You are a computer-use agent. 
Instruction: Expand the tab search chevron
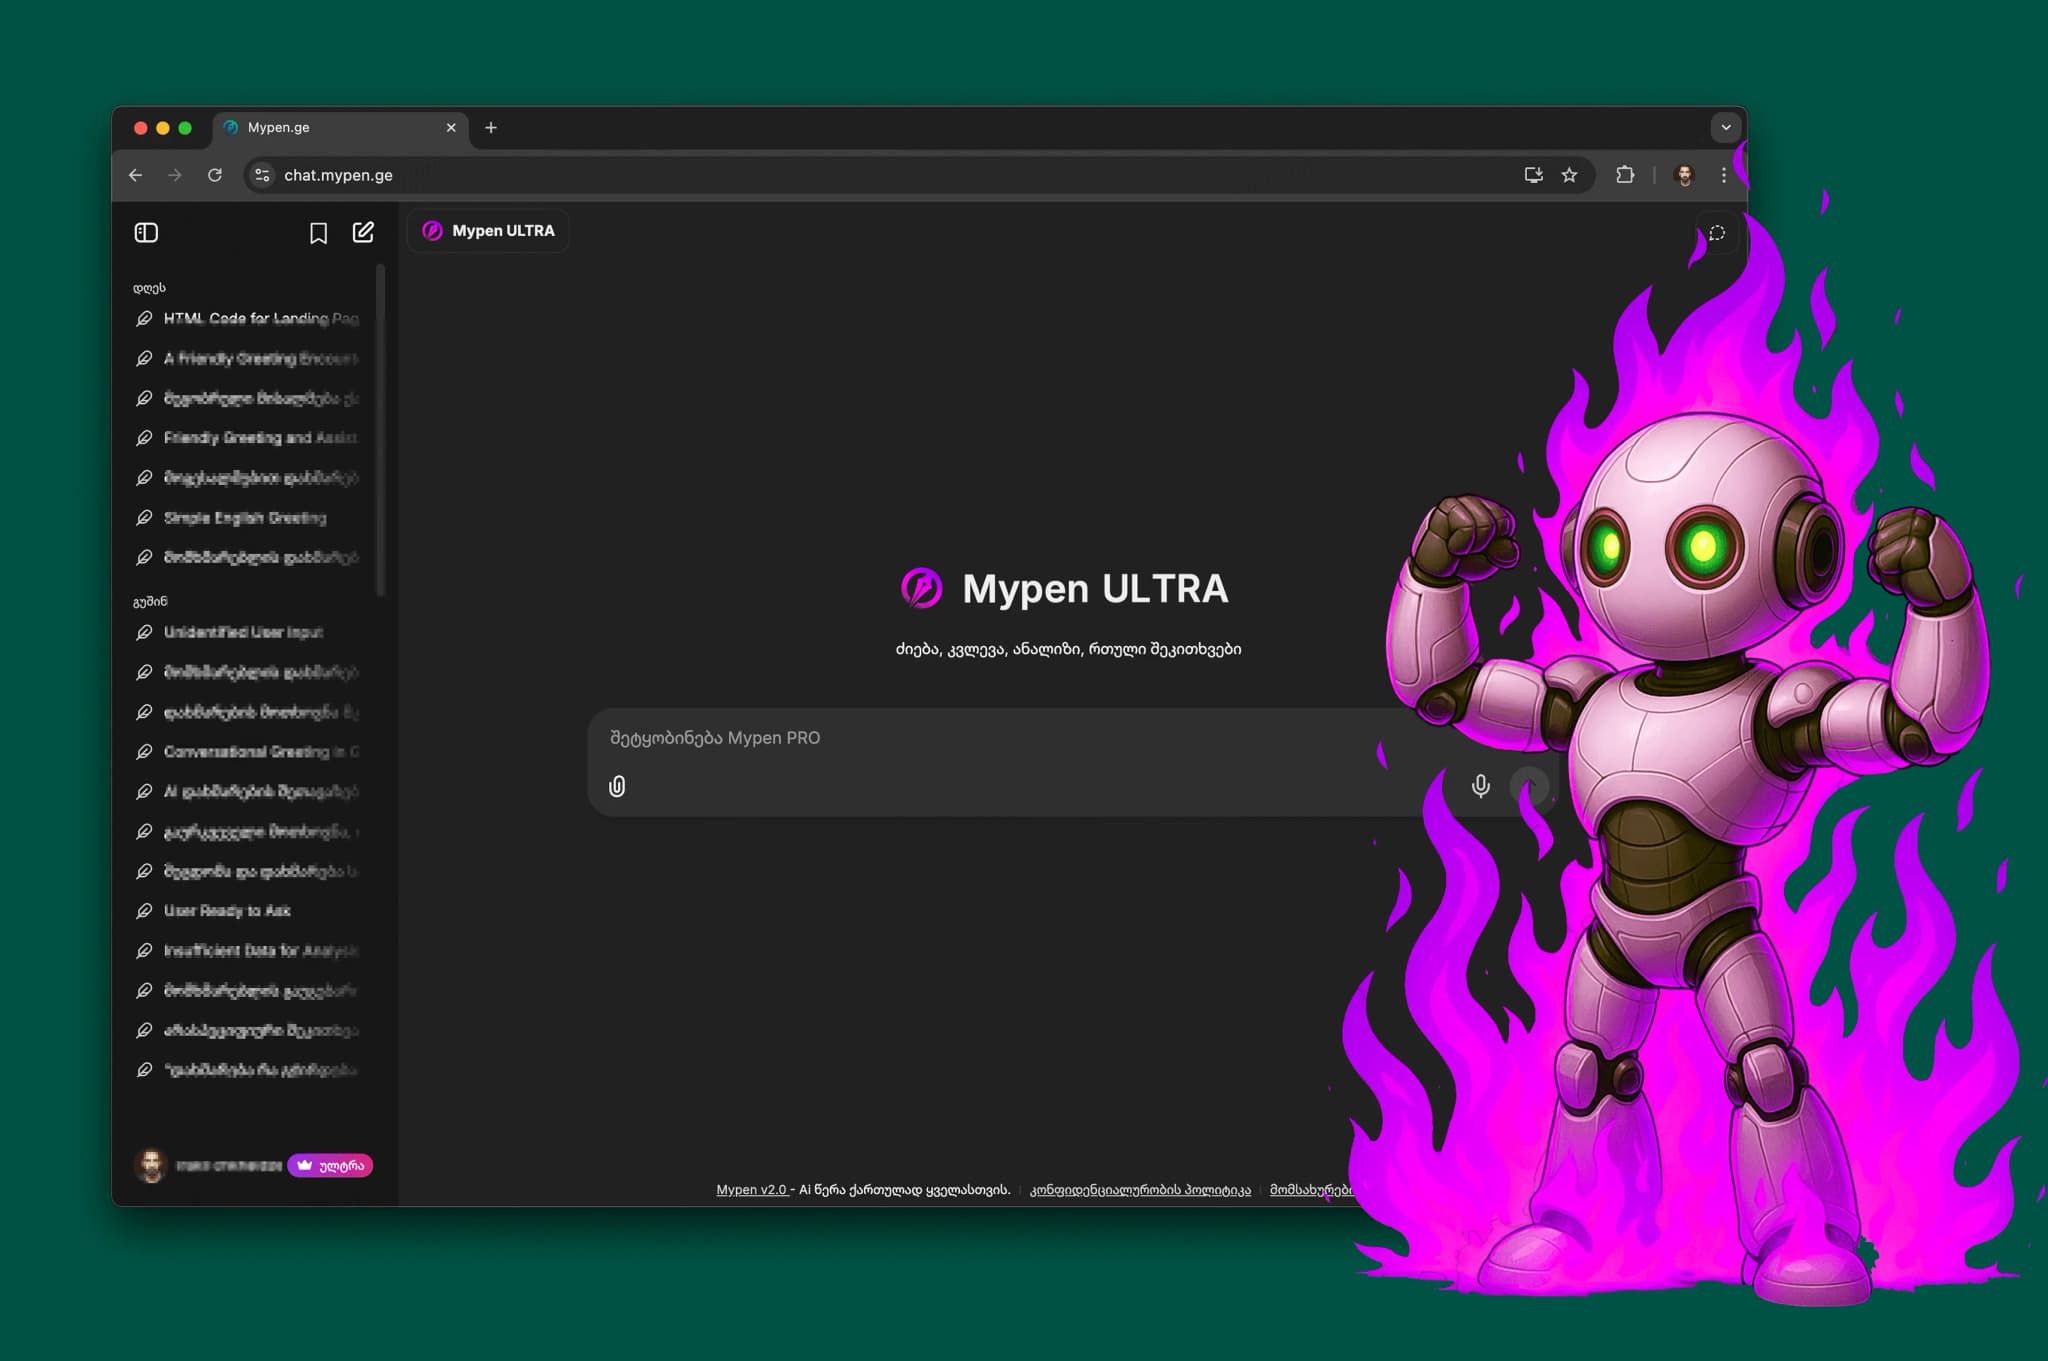(1725, 128)
